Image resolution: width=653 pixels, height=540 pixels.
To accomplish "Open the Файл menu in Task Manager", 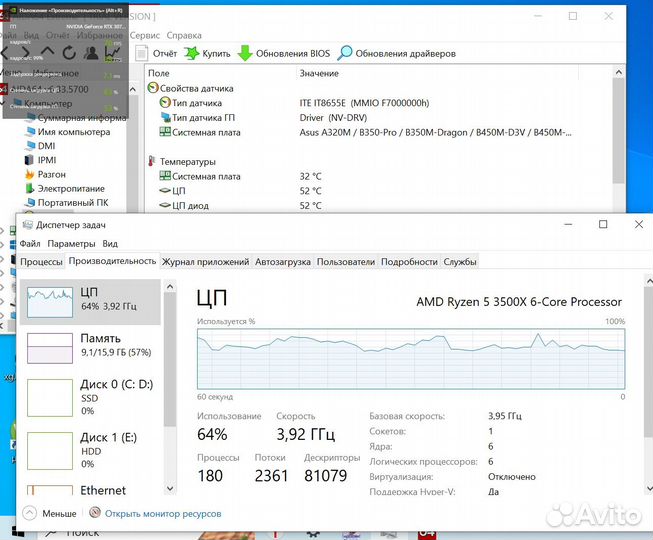I will 30,244.
